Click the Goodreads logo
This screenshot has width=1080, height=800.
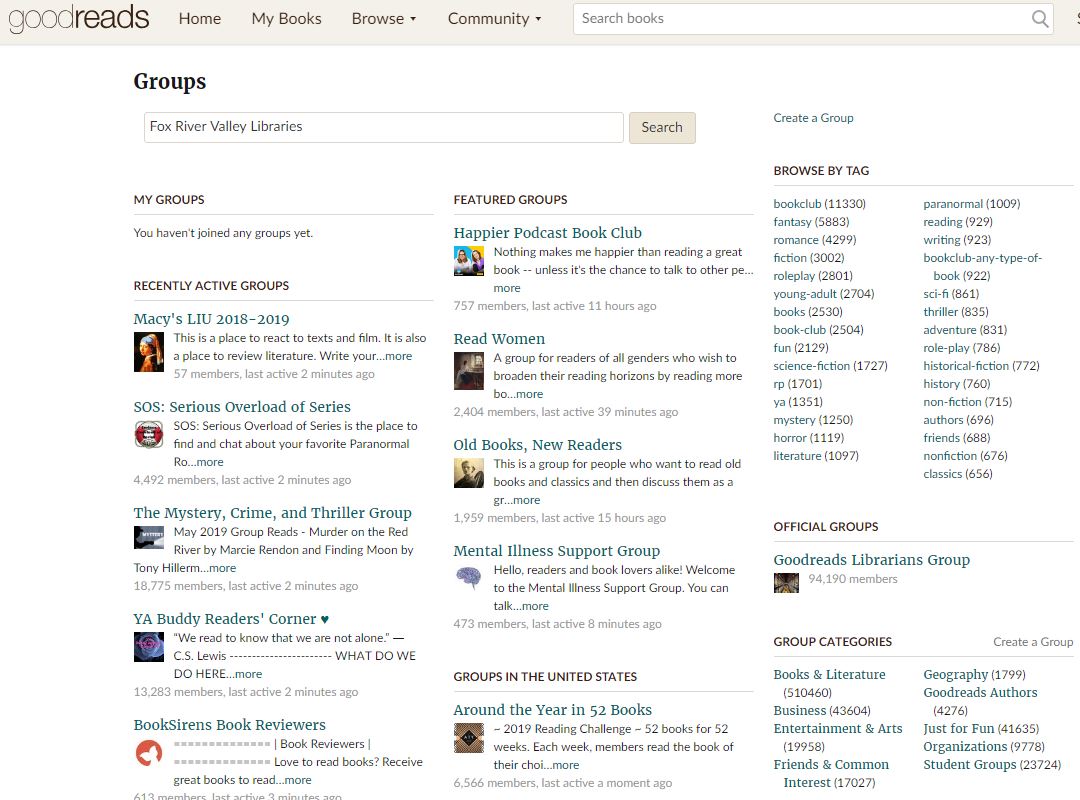point(78,18)
